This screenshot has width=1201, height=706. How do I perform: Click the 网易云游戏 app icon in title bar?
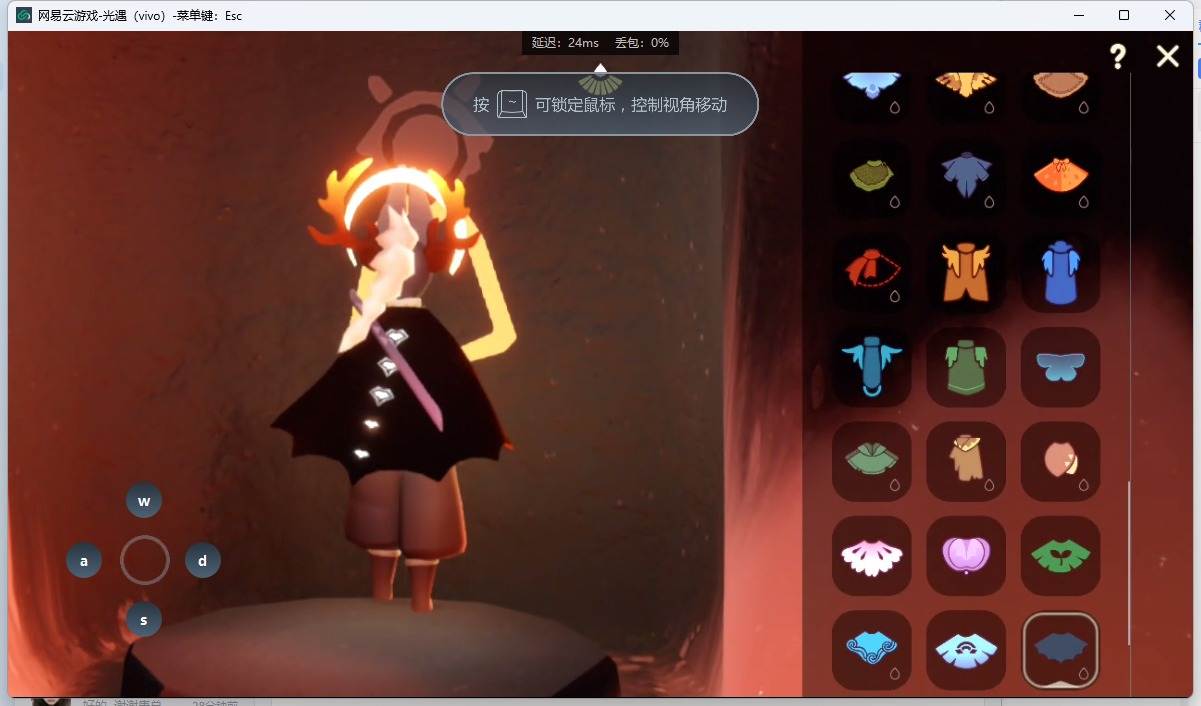coord(24,15)
